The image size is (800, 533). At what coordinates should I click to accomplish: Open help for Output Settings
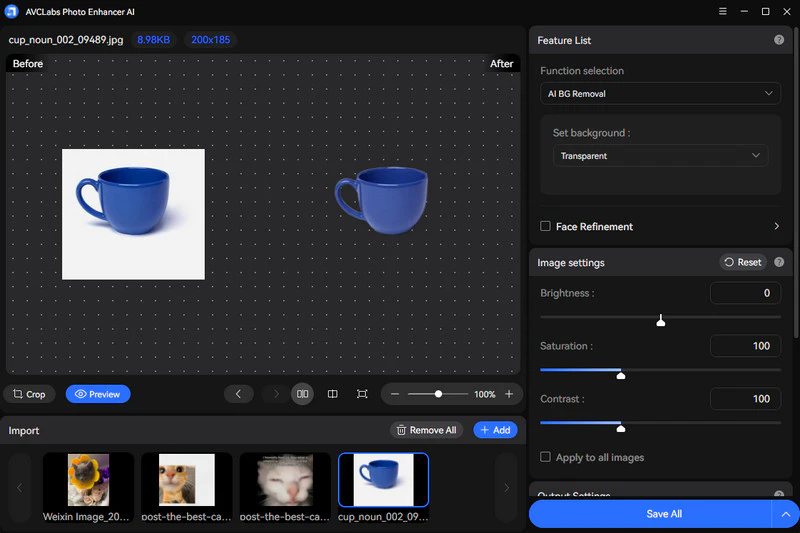point(779,494)
